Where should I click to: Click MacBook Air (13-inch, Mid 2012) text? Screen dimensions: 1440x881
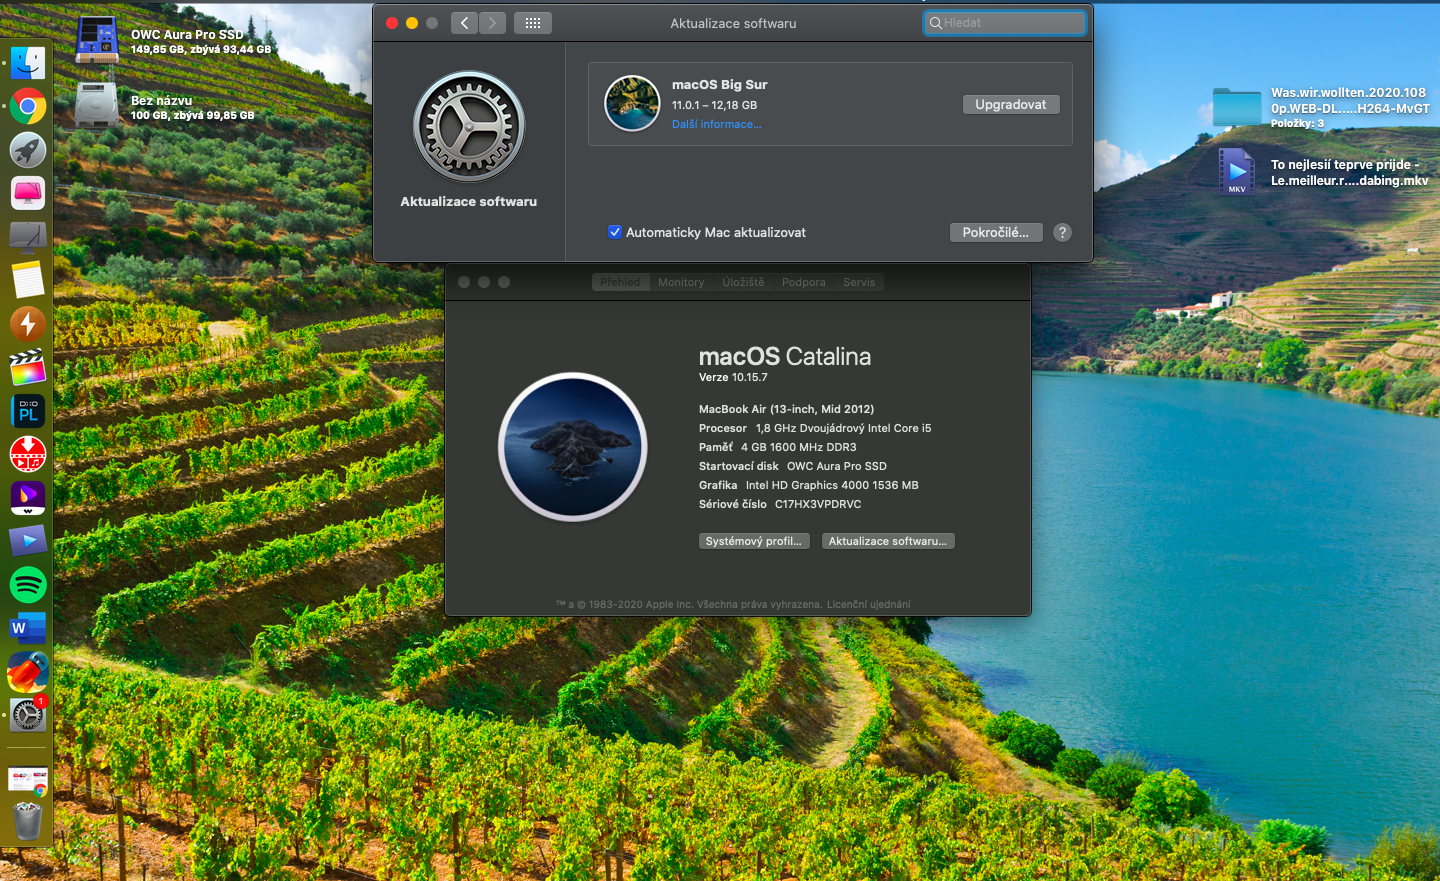[786, 409]
